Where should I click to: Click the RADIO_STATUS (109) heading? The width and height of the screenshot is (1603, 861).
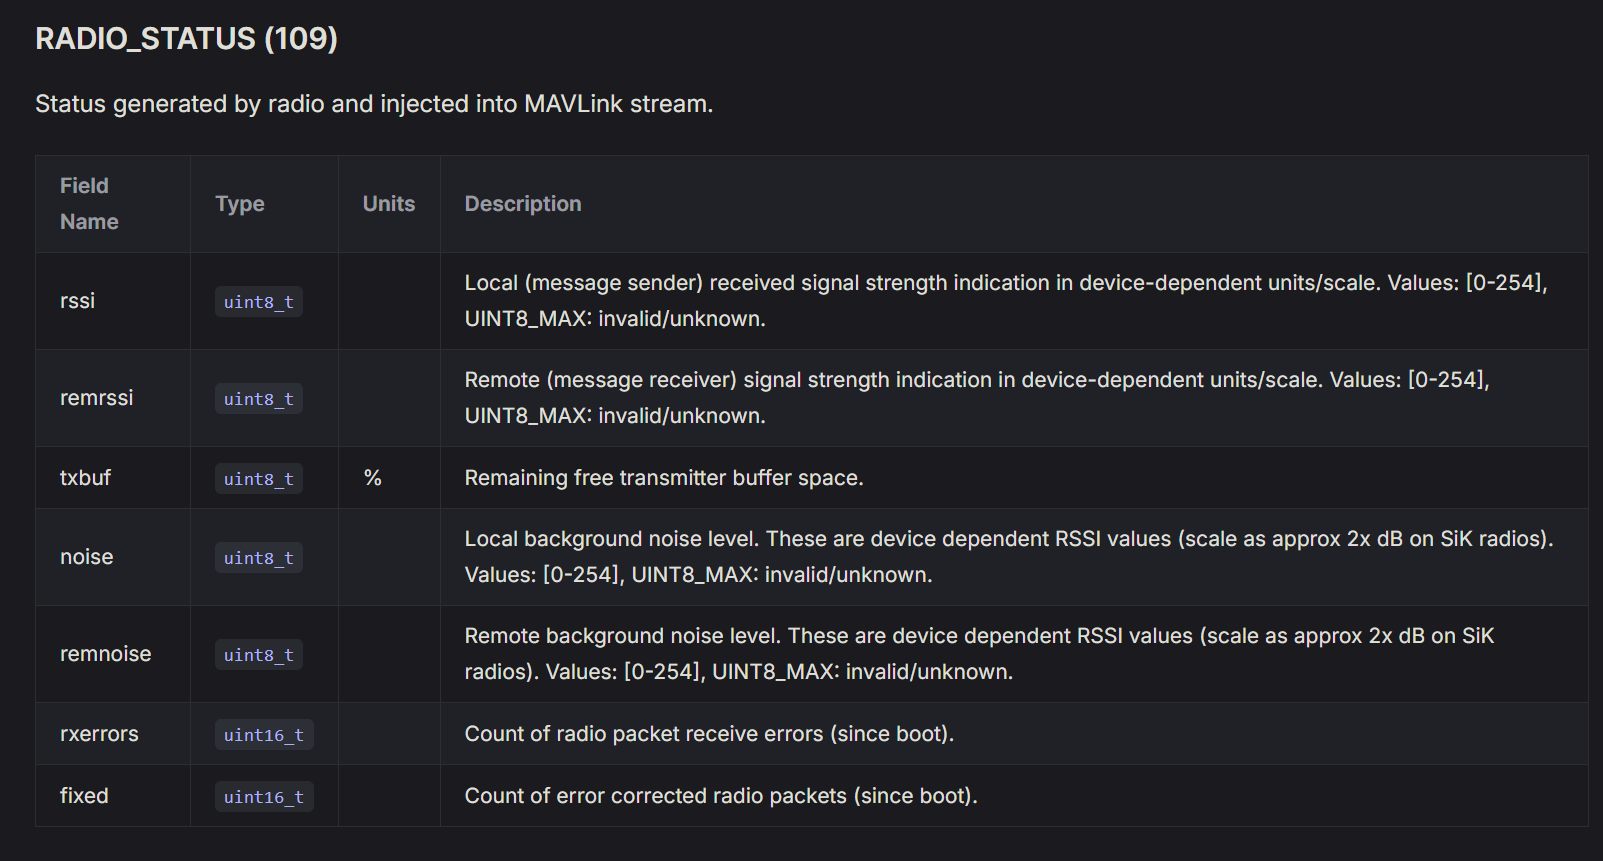tap(186, 38)
